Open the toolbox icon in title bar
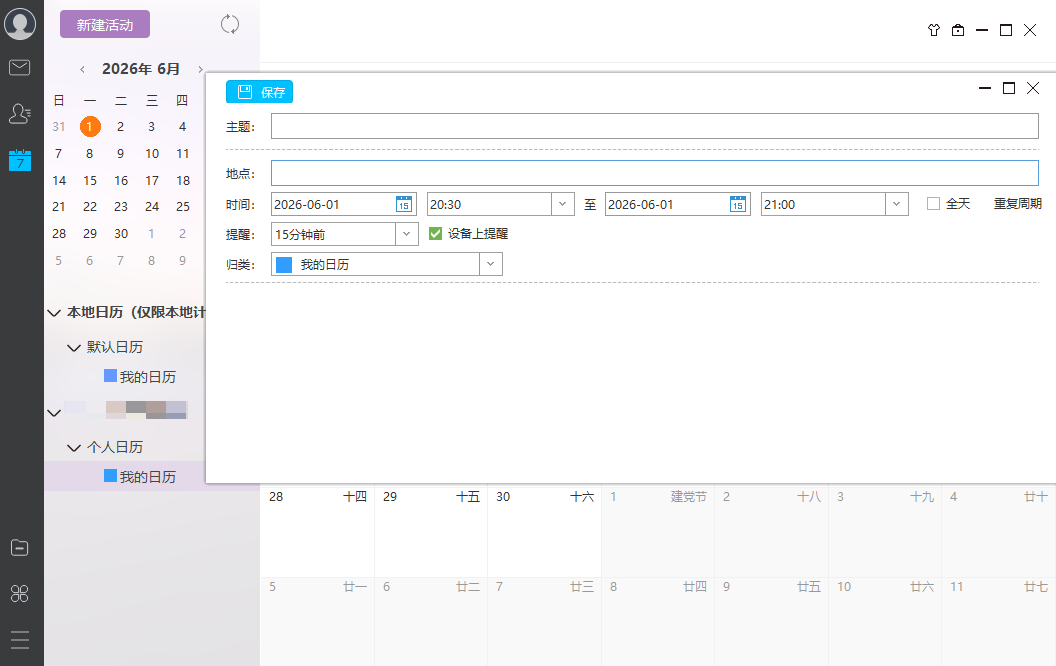Viewport: 1056px width, 666px height. (958, 30)
